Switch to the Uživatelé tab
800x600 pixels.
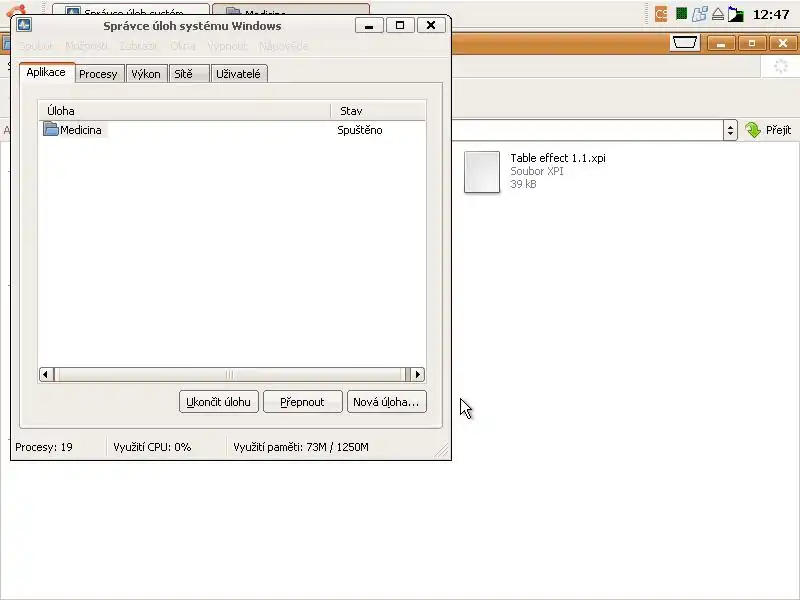point(238,74)
